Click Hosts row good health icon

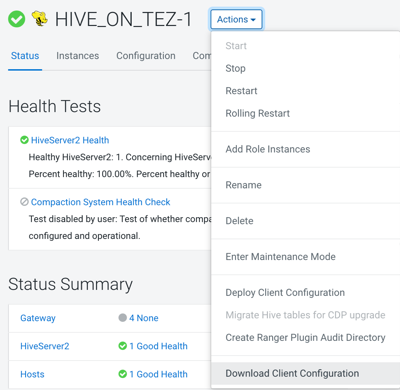coord(122,374)
